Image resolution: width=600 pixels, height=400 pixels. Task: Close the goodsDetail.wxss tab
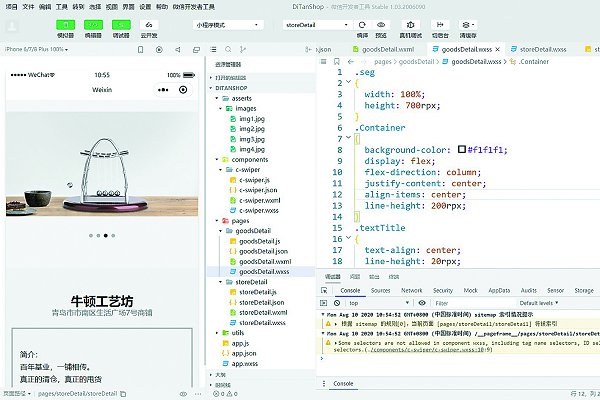coord(497,49)
